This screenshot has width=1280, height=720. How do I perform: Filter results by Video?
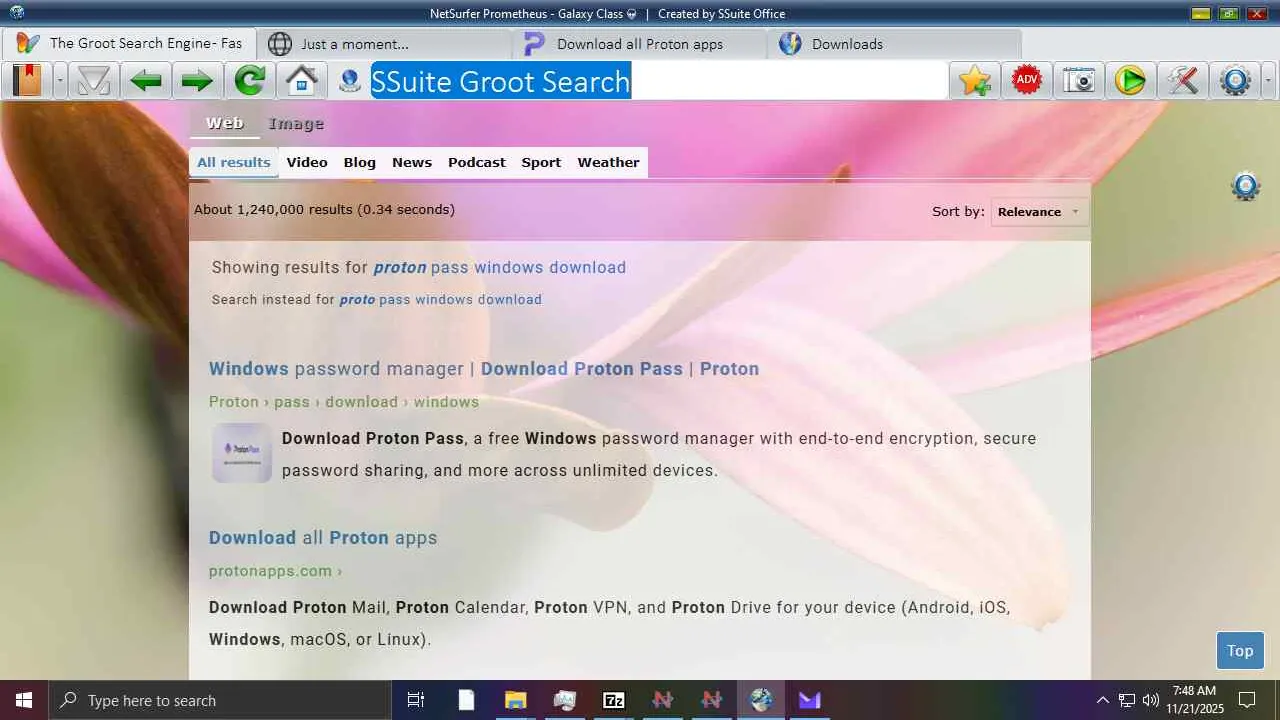[x=307, y=163]
